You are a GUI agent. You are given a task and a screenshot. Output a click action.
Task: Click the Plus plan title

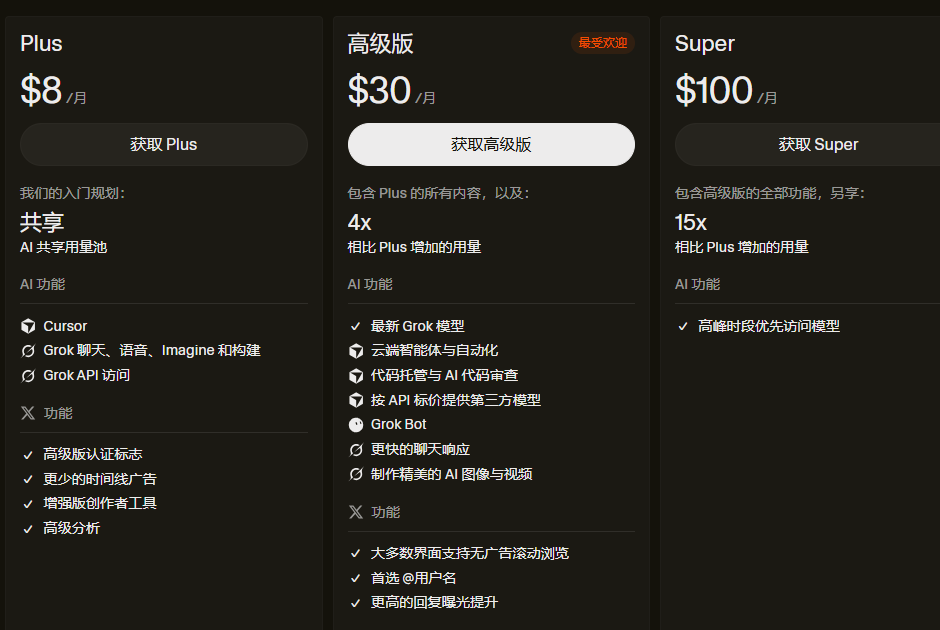[x=41, y=44]
